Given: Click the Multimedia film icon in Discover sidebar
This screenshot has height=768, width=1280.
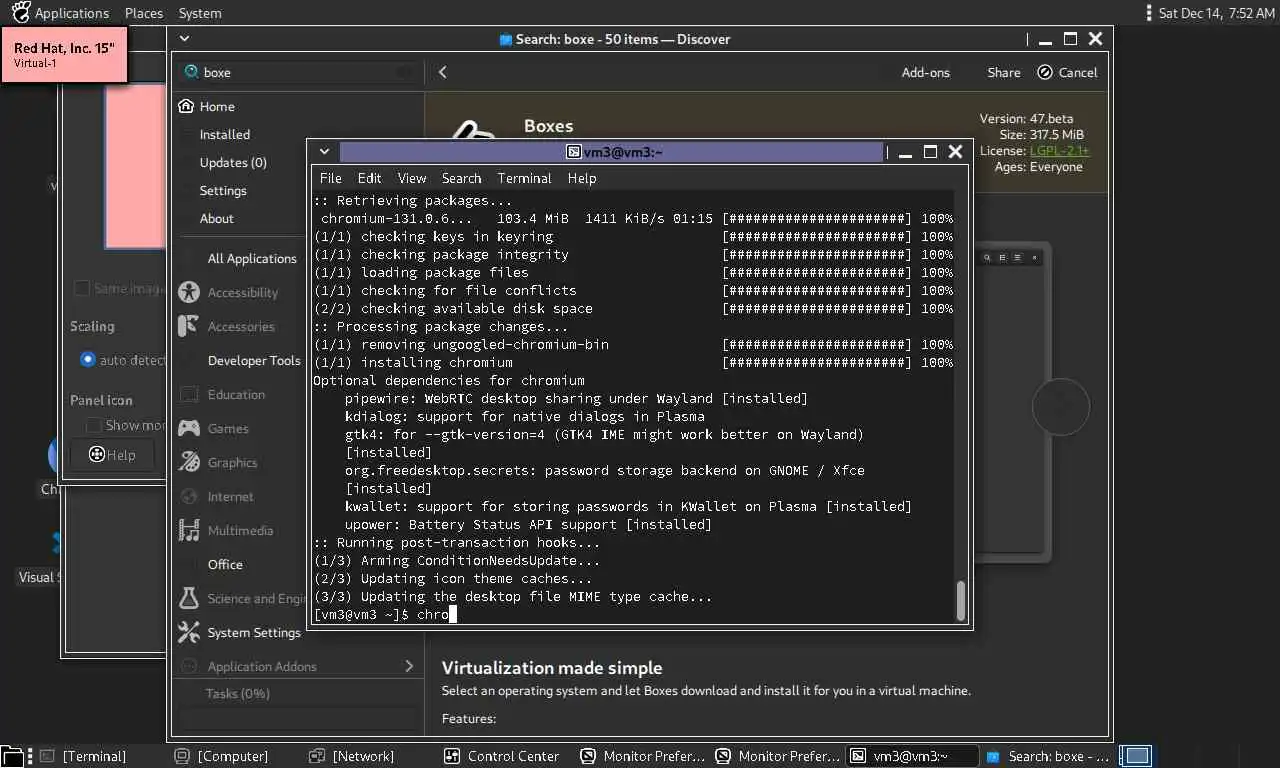Looking at the screenshot, I should point(189,530).
